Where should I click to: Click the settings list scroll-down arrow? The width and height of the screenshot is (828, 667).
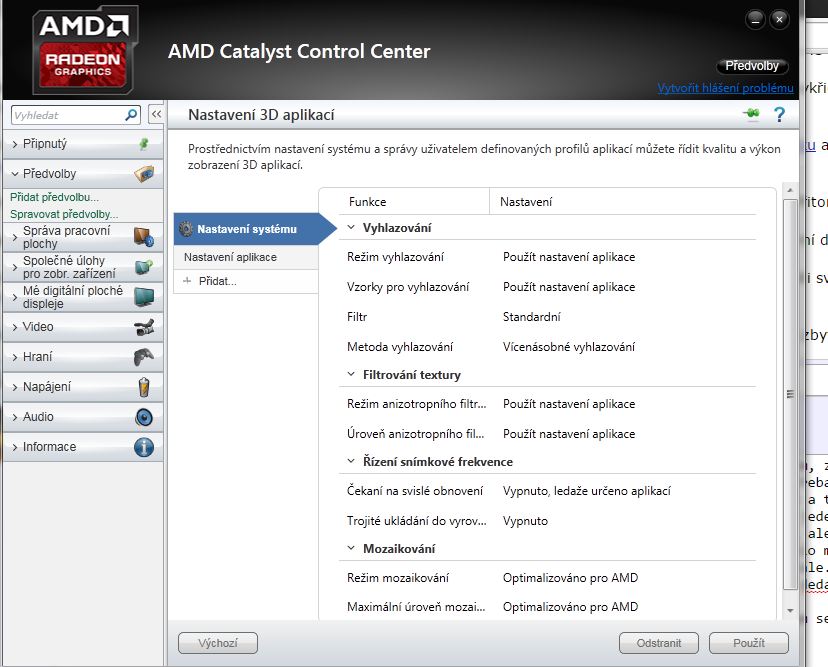pos(790,610)
